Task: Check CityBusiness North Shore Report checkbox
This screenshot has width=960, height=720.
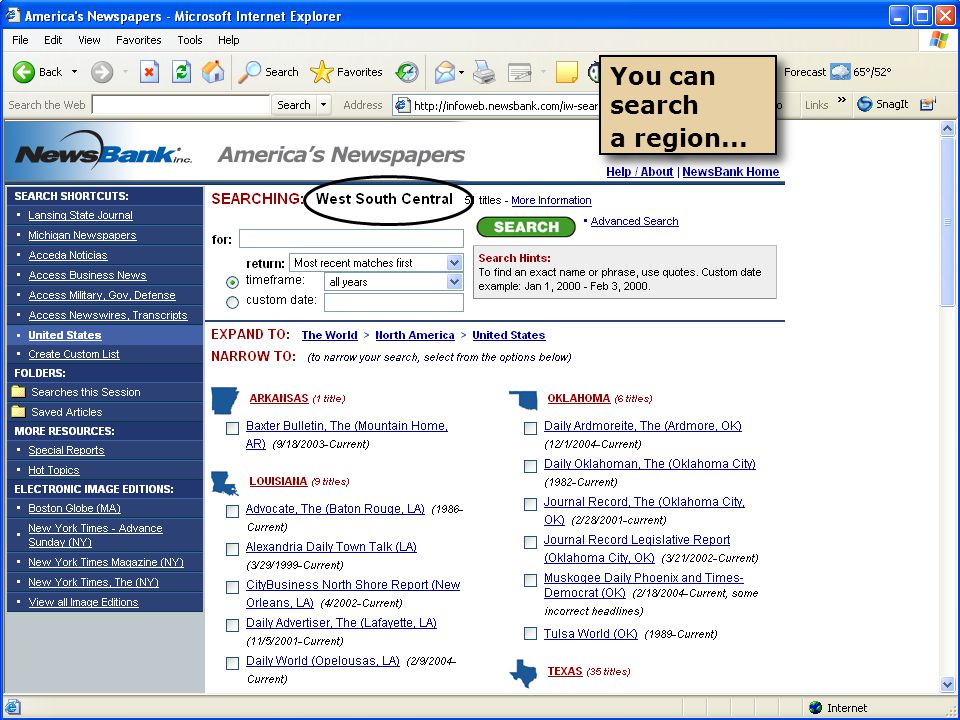Action: (233, 587)
